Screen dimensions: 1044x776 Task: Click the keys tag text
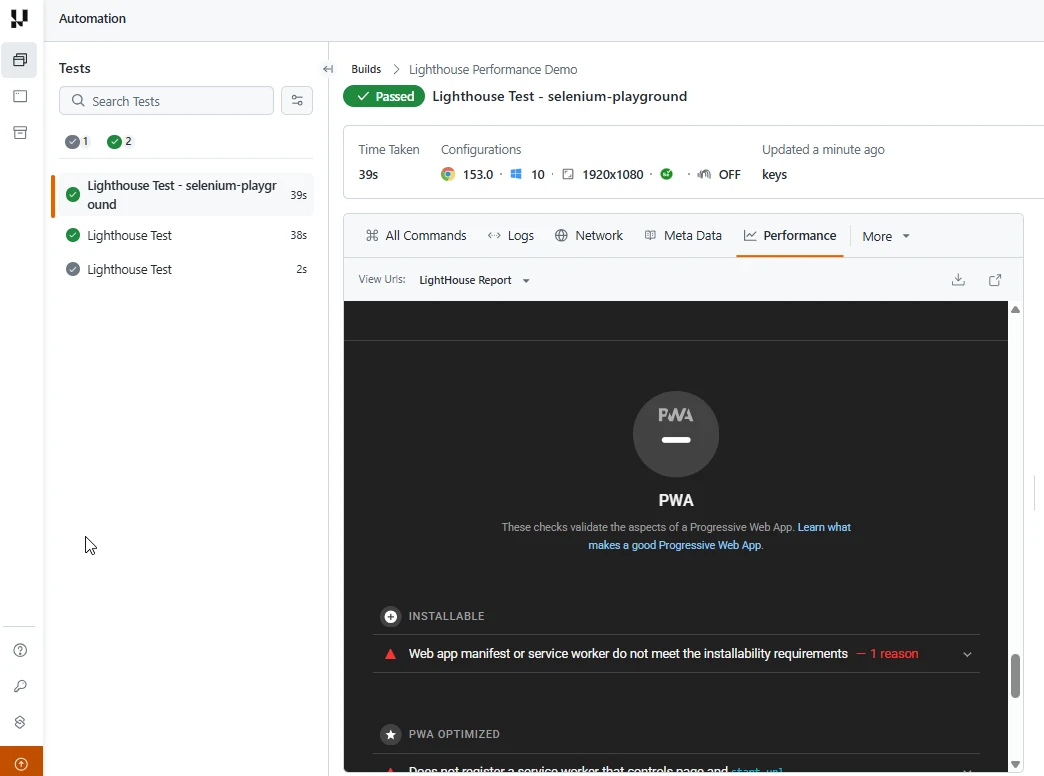pyautogui.click(x=774, y=175)
